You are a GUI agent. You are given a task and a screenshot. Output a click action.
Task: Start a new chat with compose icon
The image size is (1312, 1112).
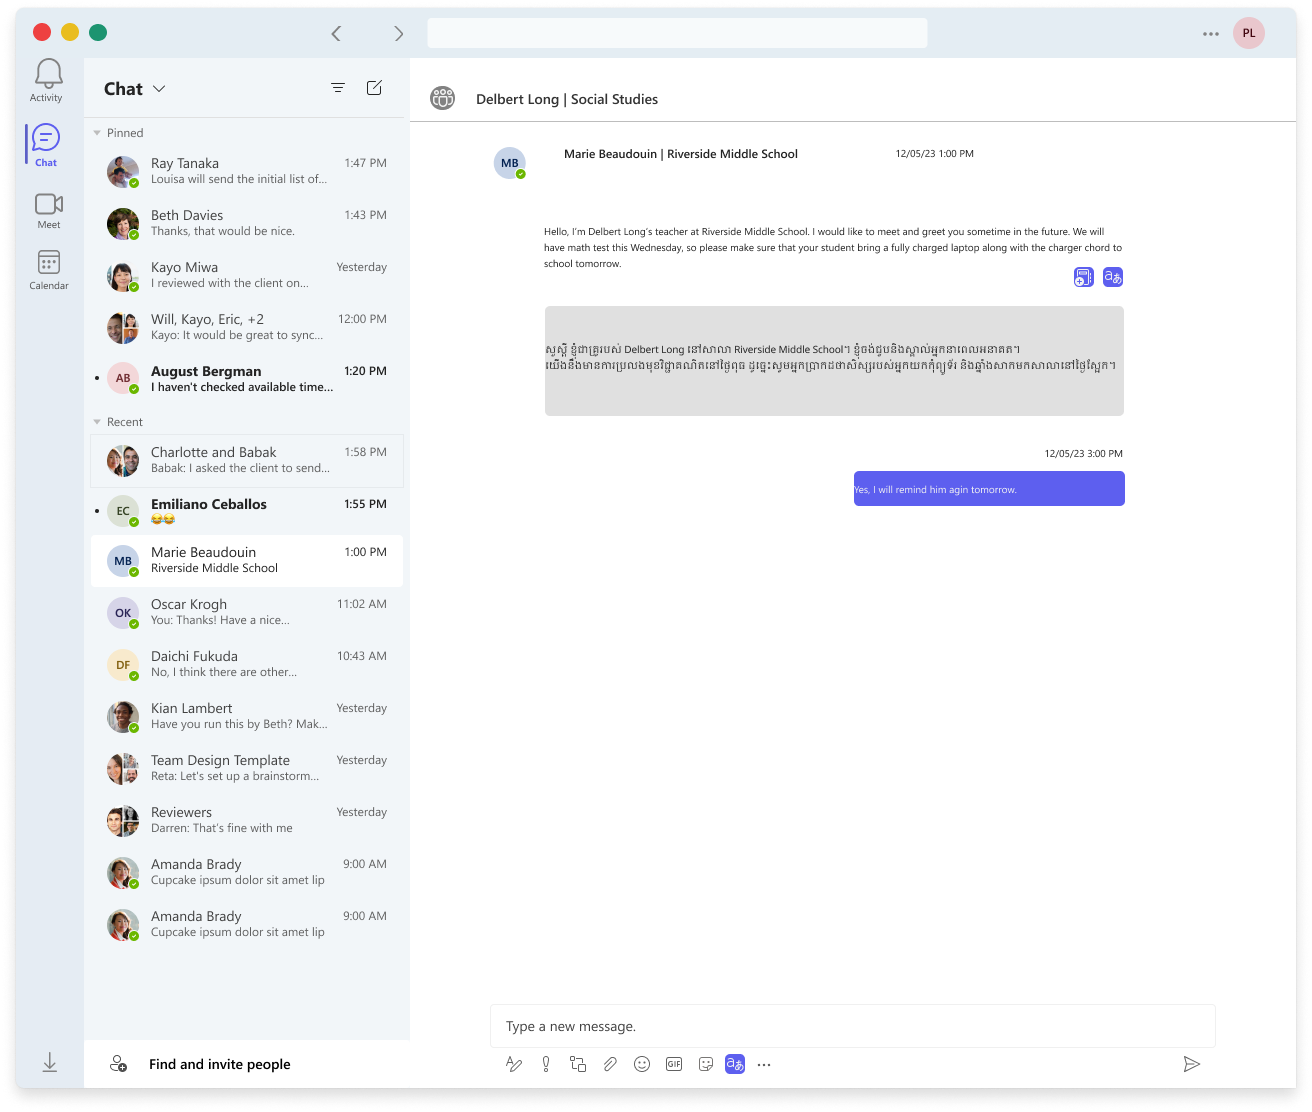[374, 88]
